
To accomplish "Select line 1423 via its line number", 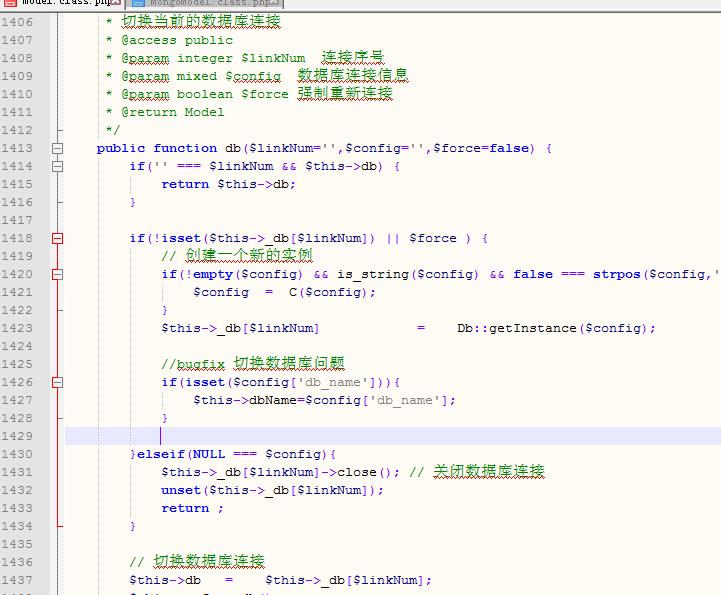I will [17, 328].
